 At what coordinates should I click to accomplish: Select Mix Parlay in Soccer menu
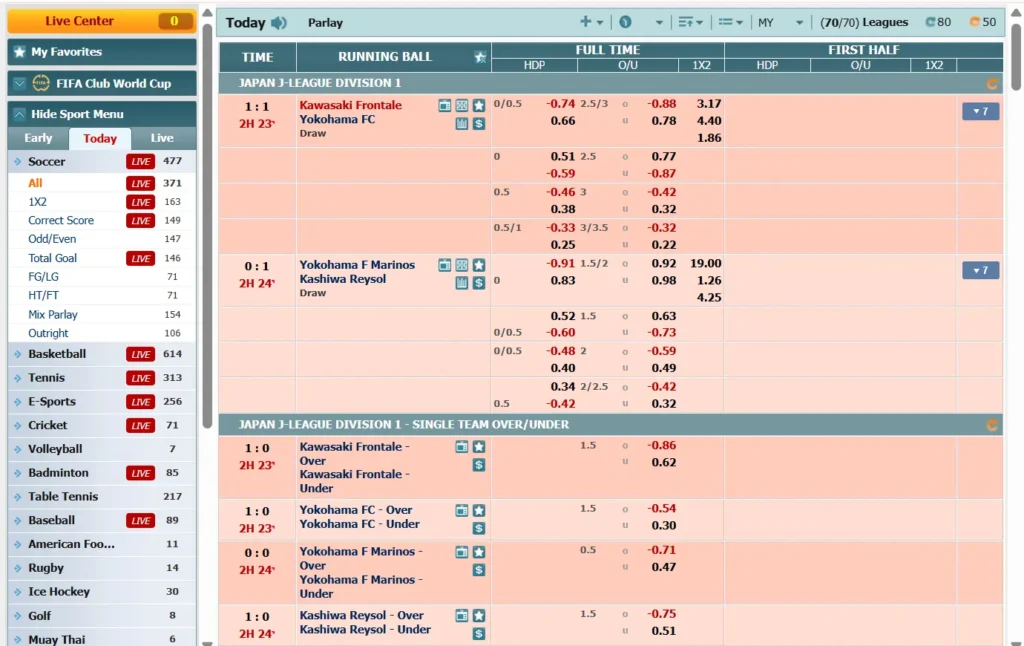52,315
